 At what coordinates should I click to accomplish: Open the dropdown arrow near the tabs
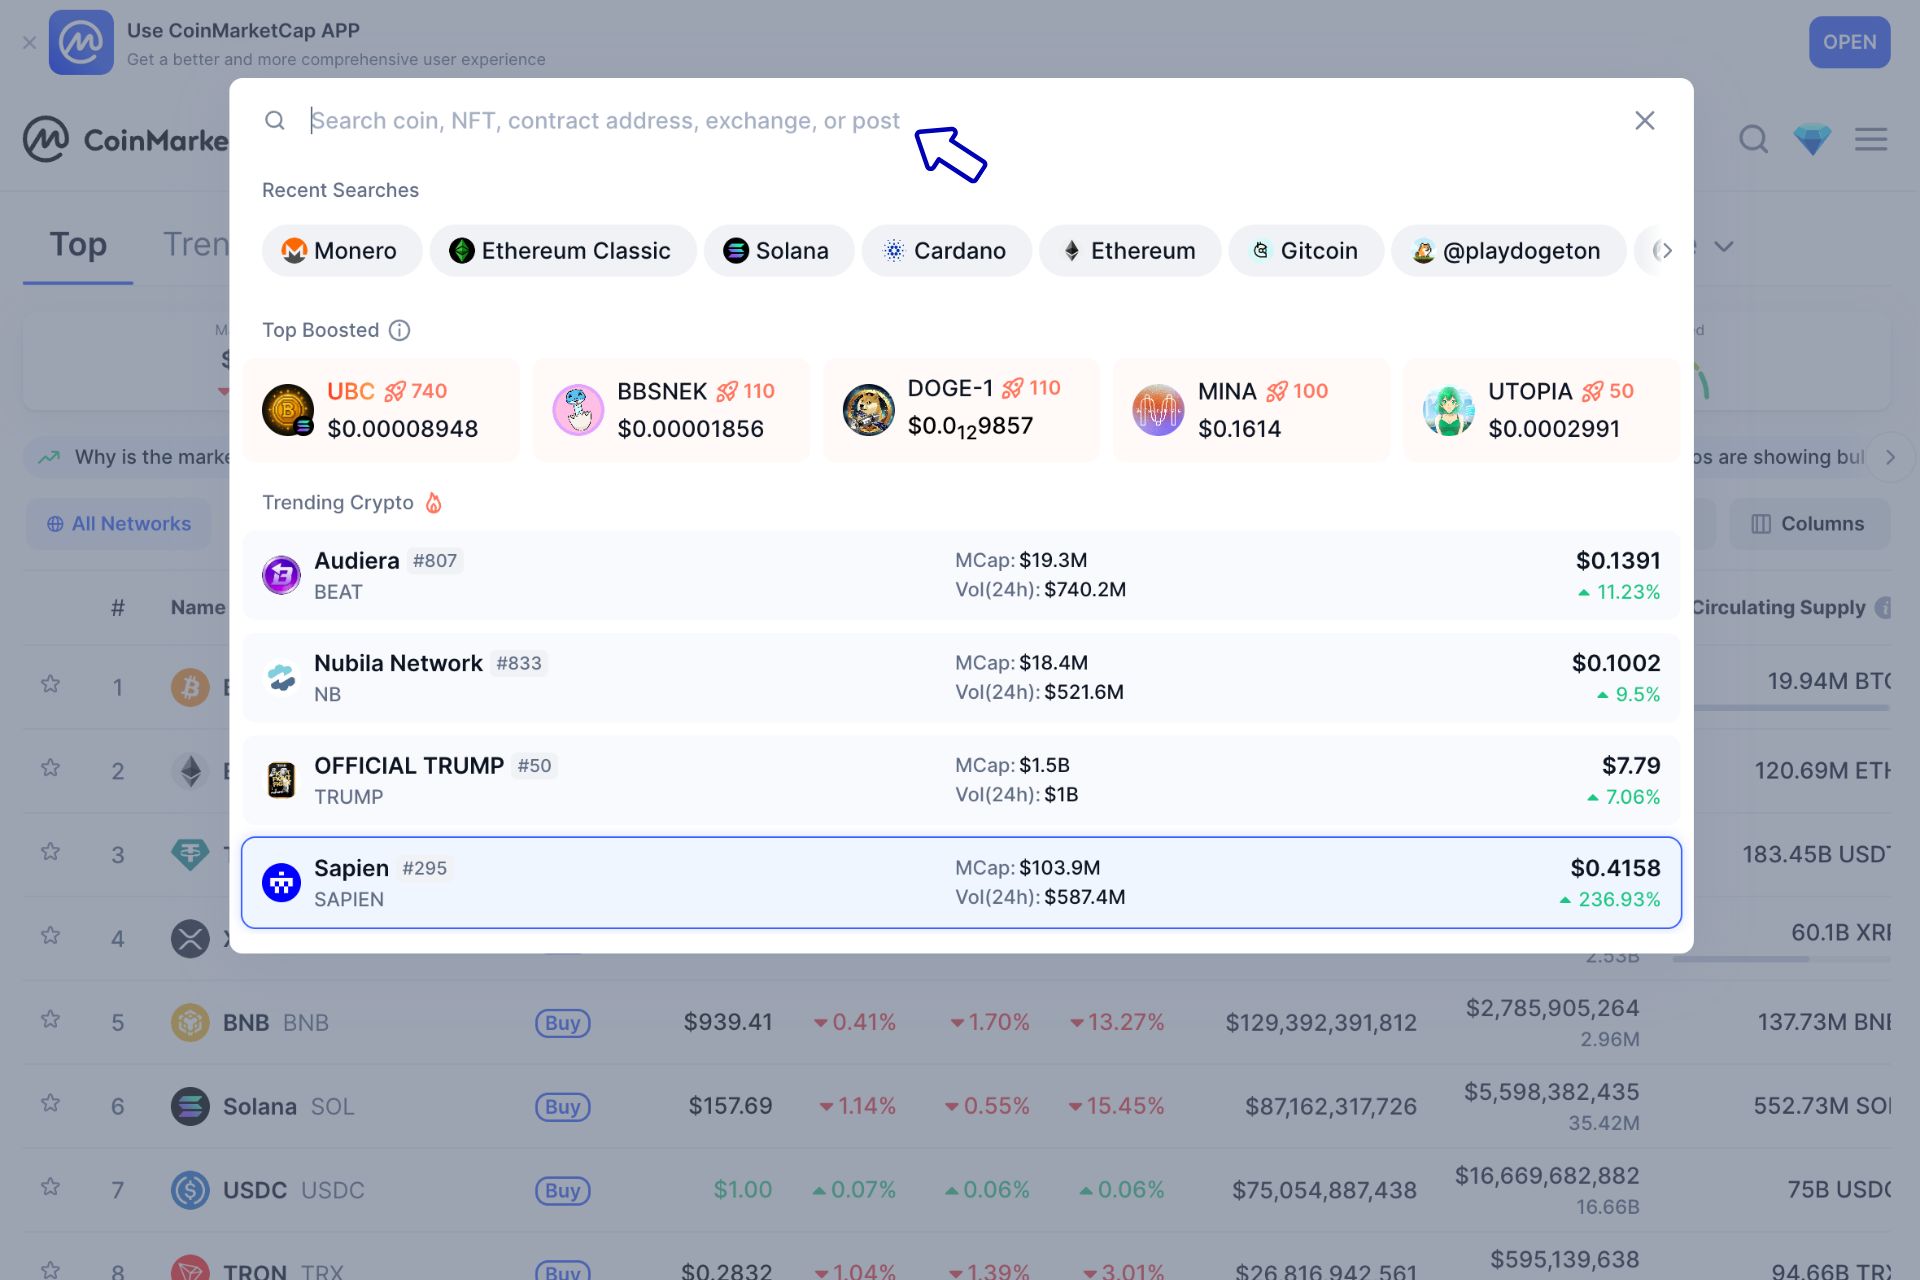click(1725, 246)
